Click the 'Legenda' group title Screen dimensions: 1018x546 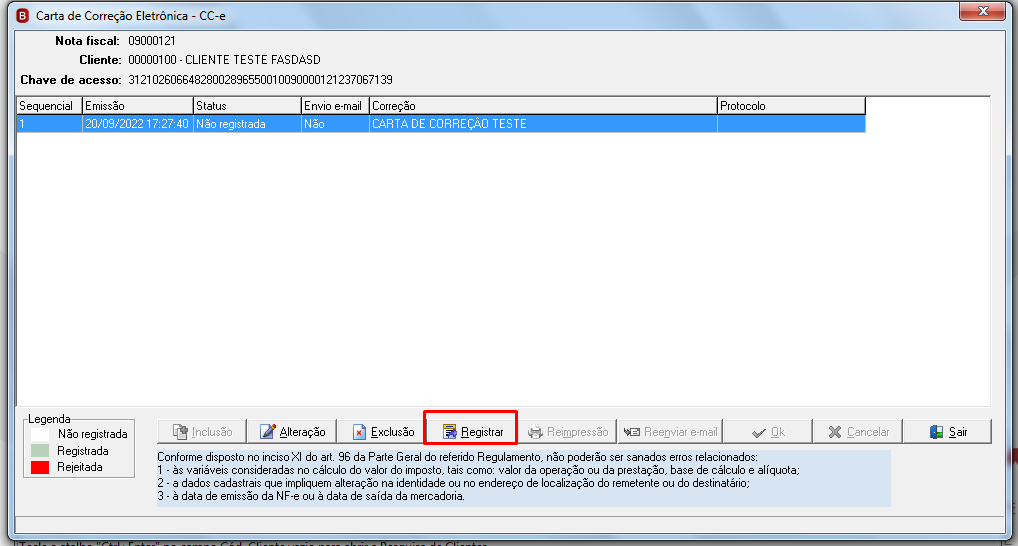pos(49,419)
